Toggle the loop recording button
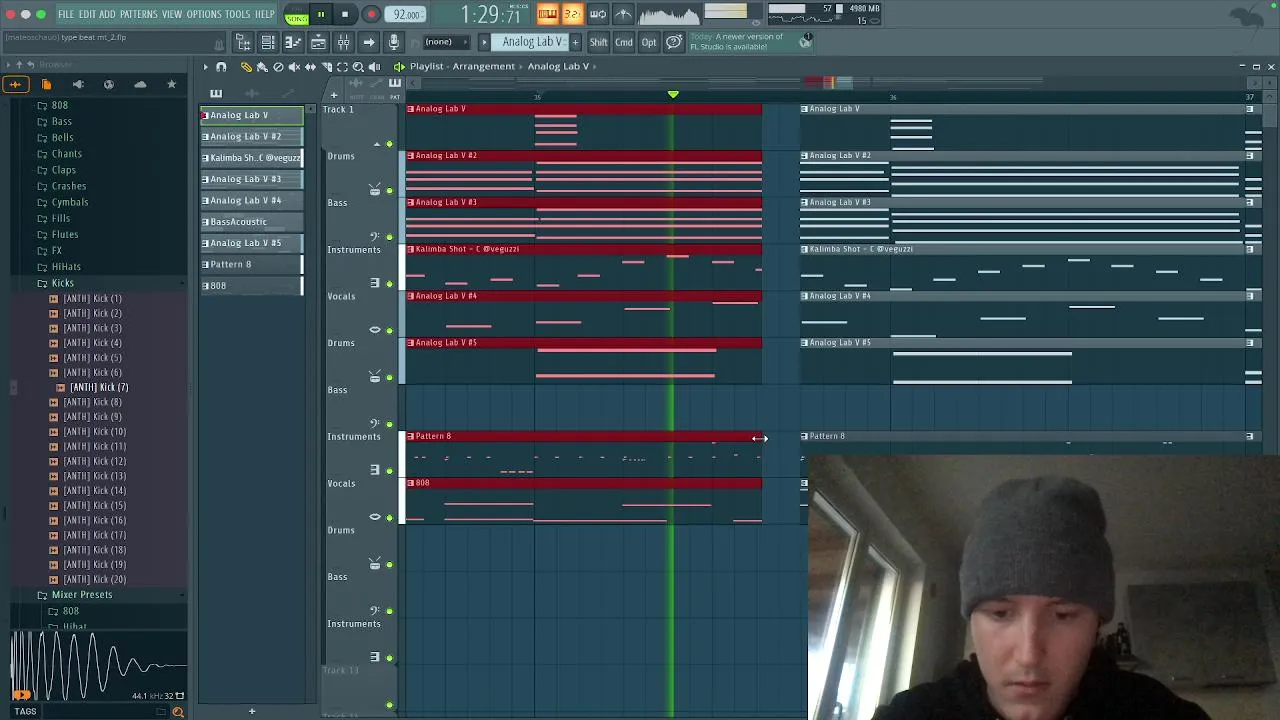1280x720 pixels. [x=597, y=14]
